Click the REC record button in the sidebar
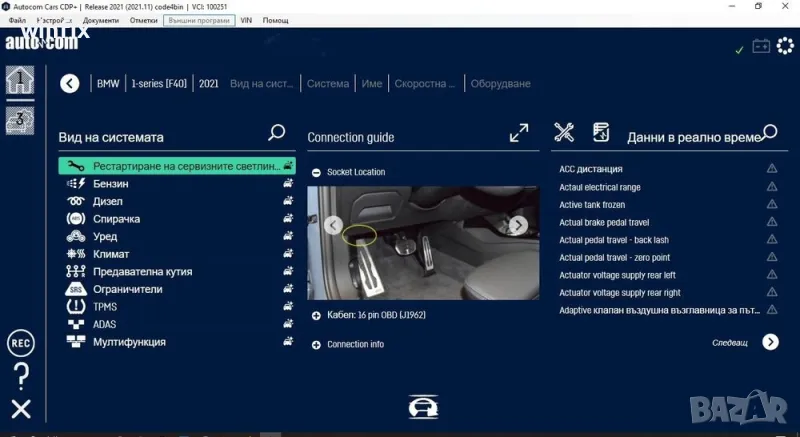 point(20,343)
